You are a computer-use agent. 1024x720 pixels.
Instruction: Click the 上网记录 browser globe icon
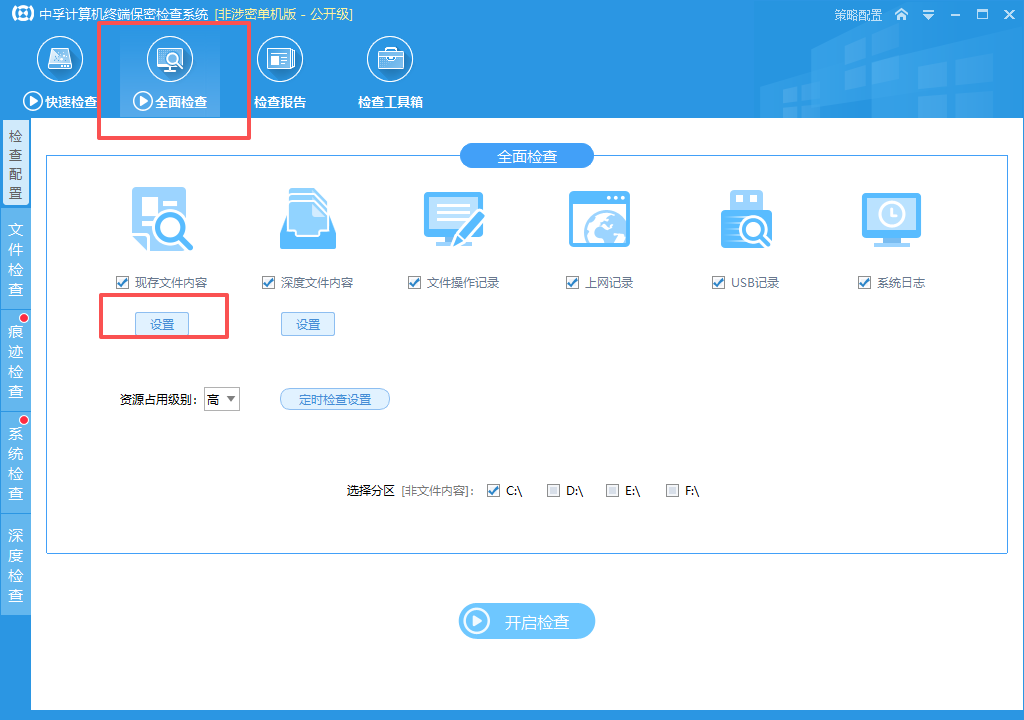[x=600, y=219]
